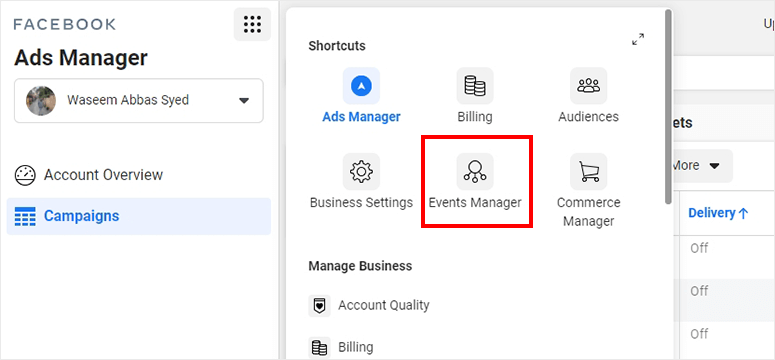Sort by the Delivery column header

719,213
